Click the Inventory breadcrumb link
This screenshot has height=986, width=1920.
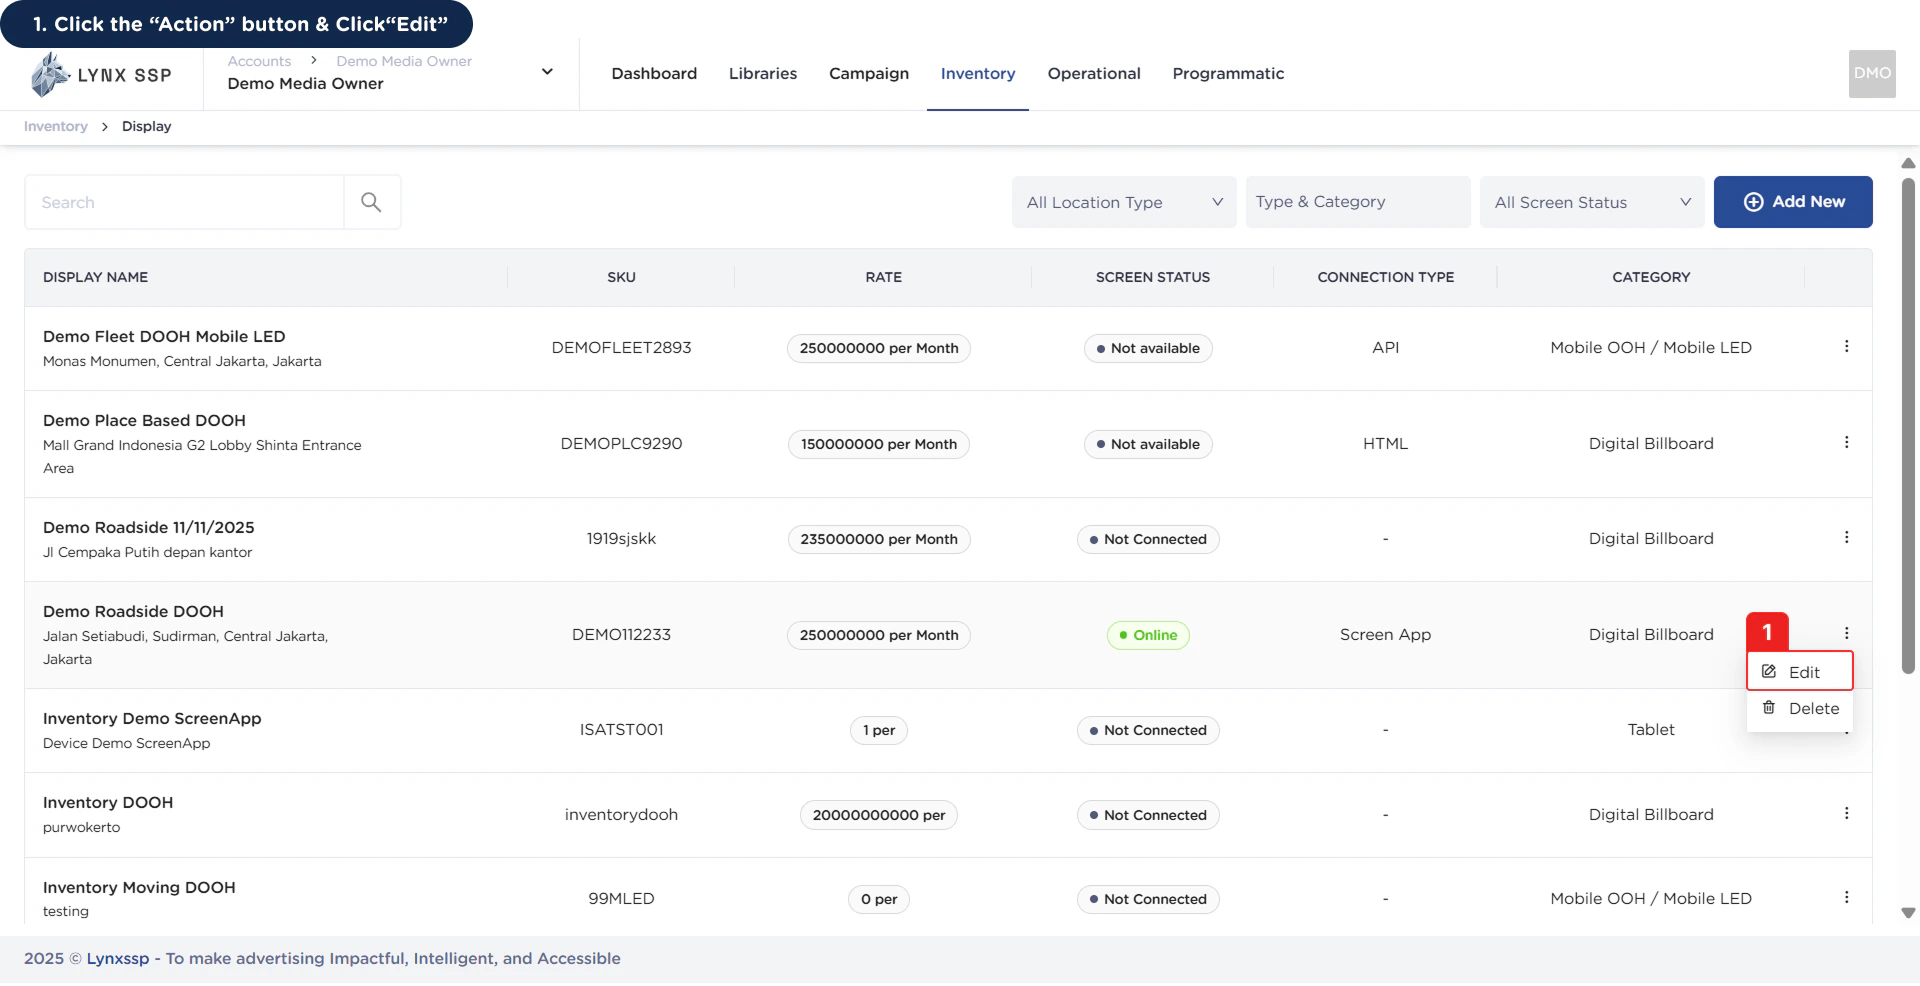click(x=56, y=127)
